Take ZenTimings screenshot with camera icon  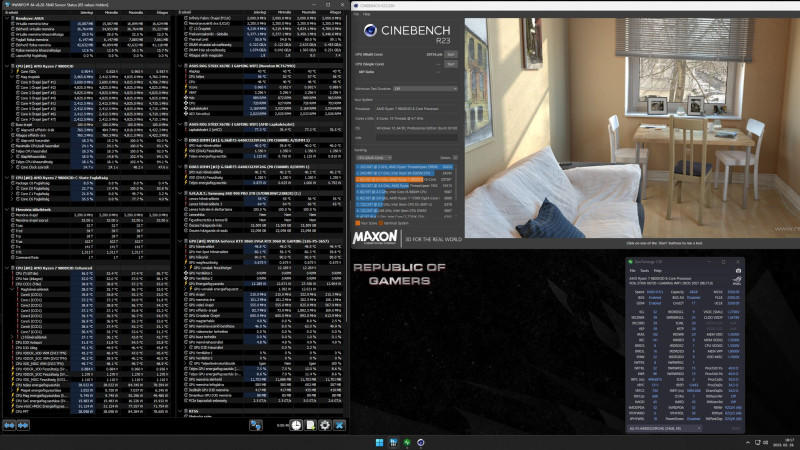click(x=738, y=270)
